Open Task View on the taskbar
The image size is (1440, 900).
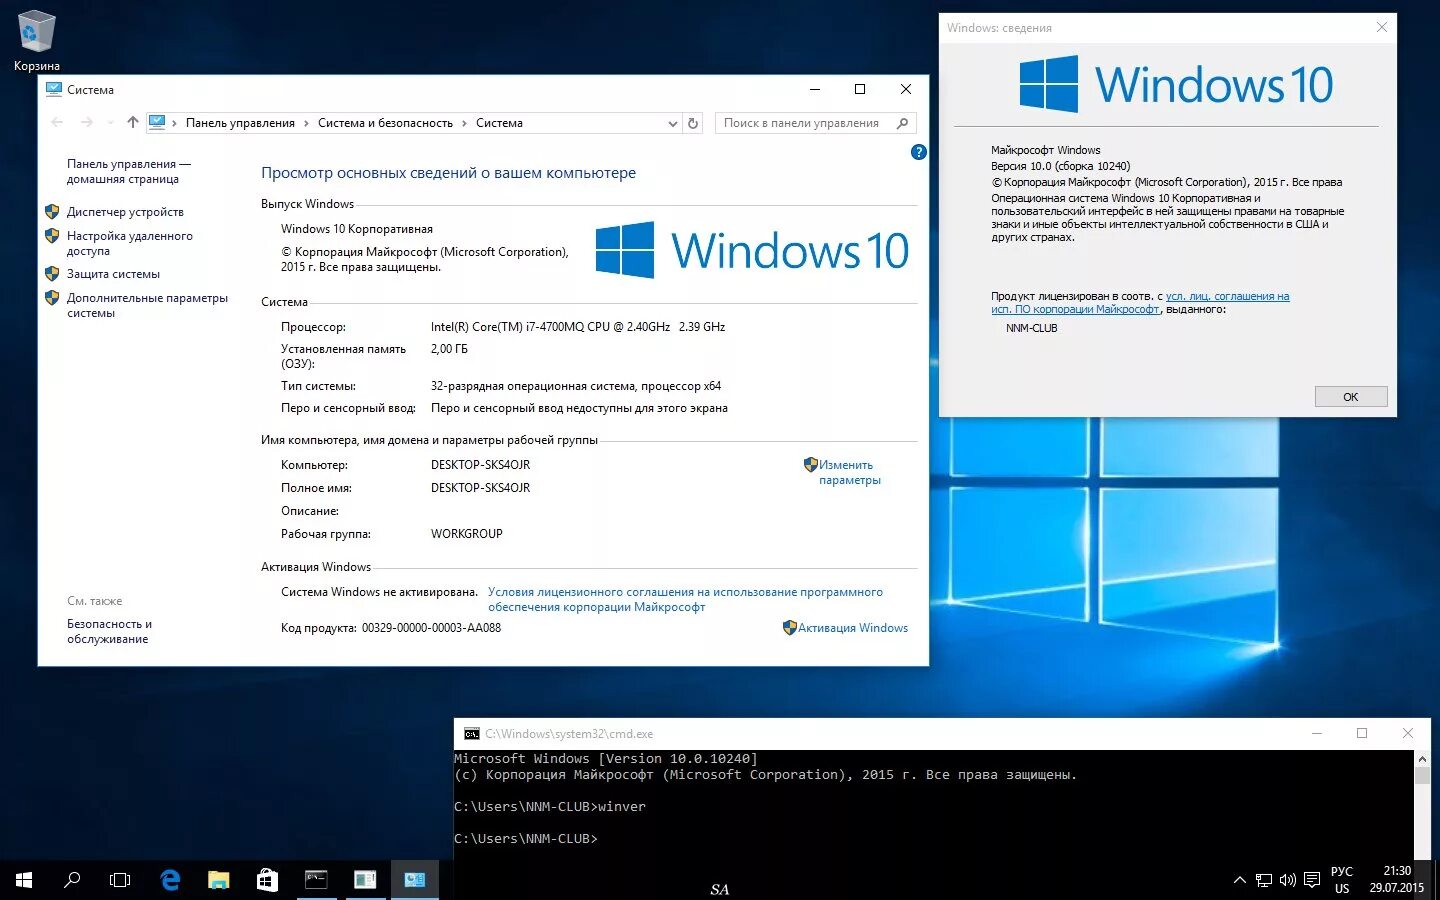120,880
